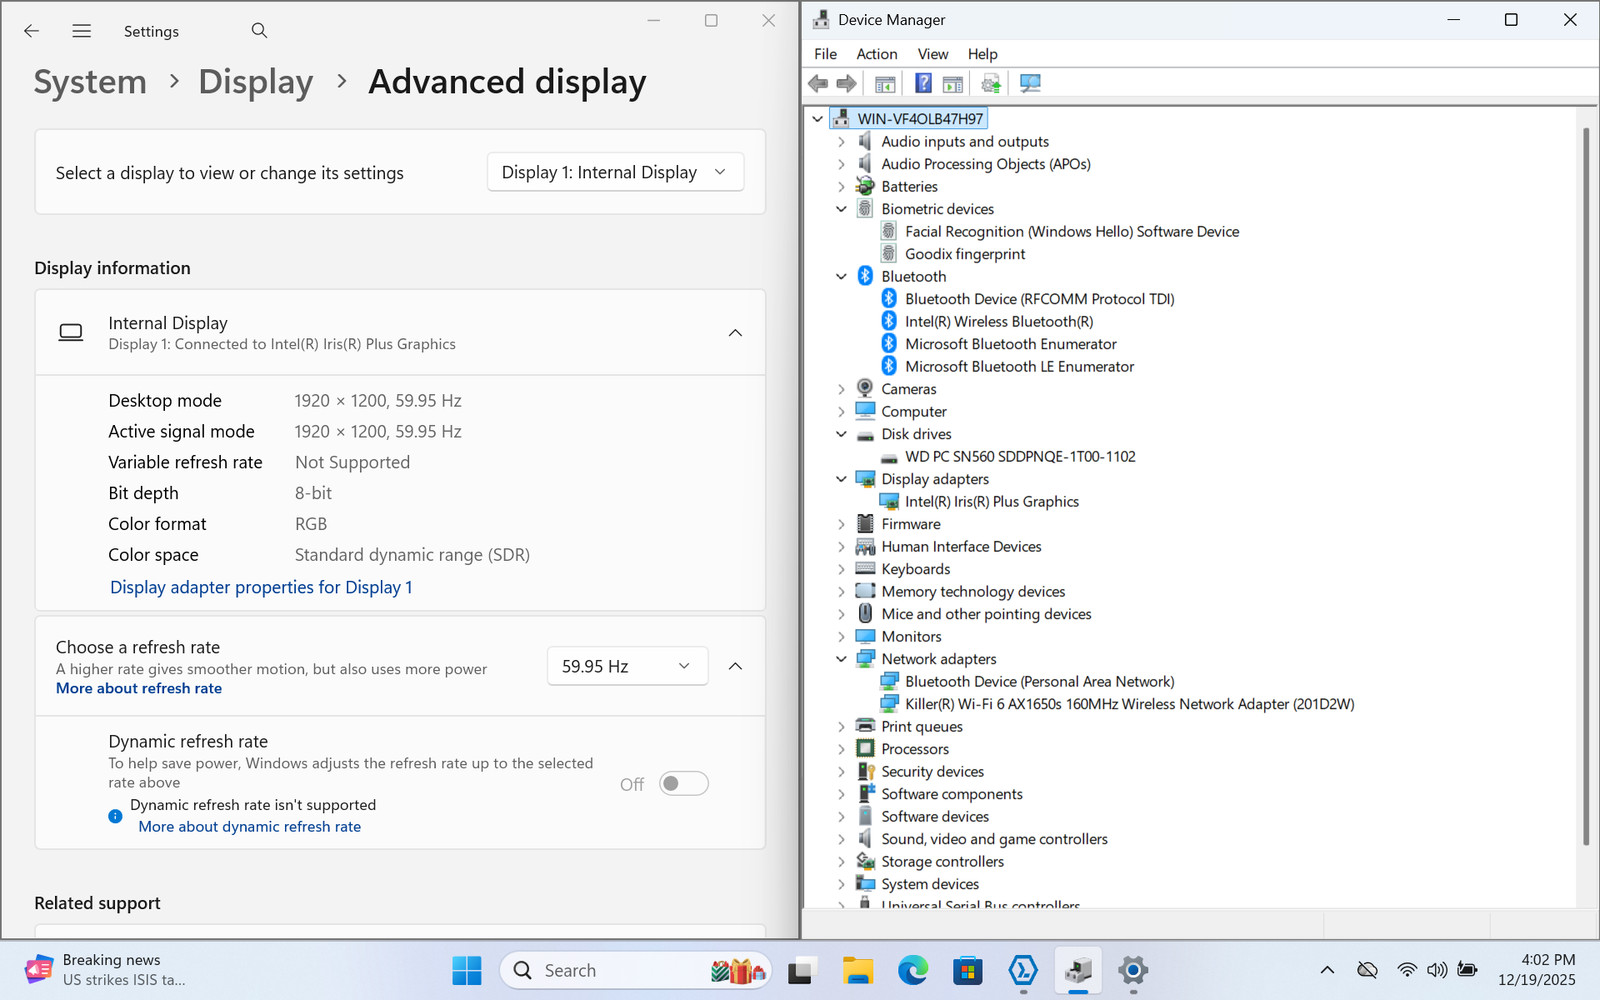Click the Wi-Fi icon in system tray
The image size is (1600, 1000).
[x=1407, y=970]
